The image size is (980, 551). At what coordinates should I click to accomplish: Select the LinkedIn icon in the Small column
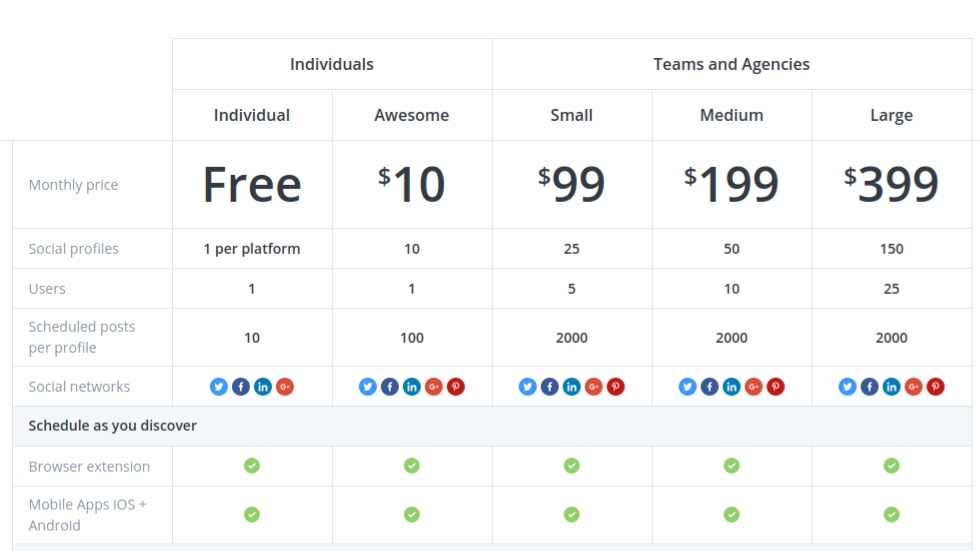[572, 387]
